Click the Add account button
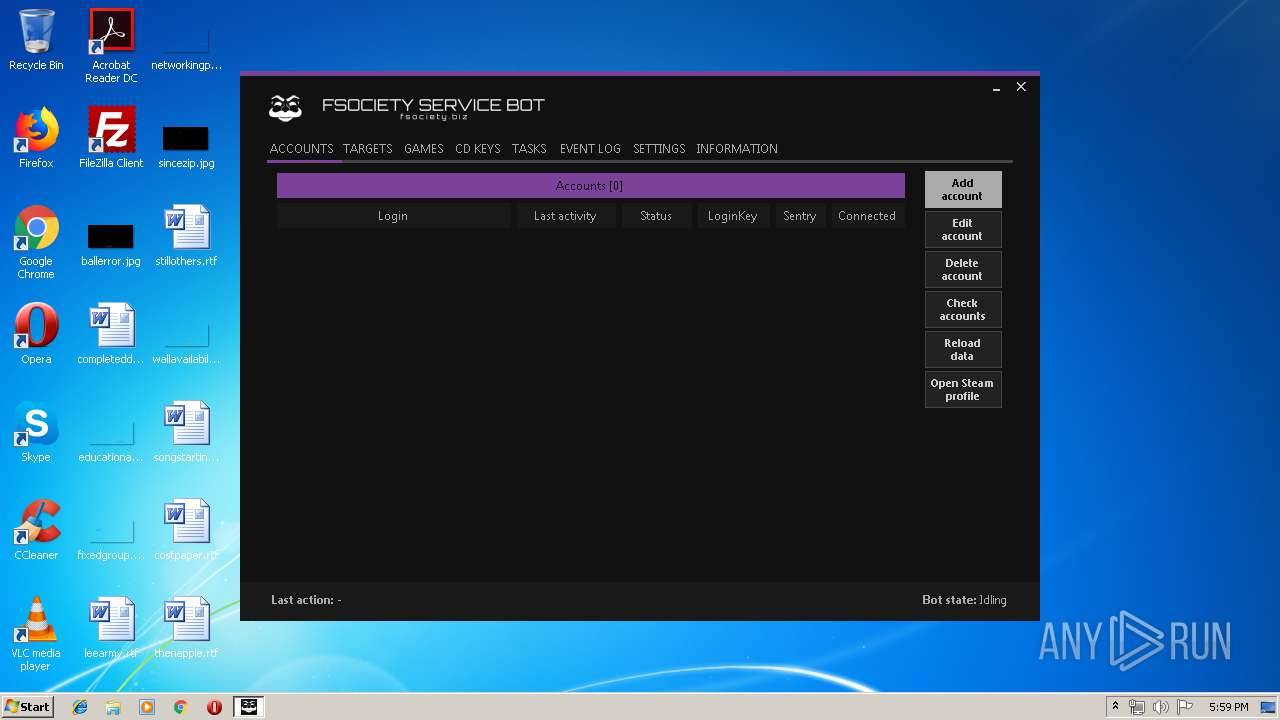Image resolution: width=1280 pixels, height=720 pixels. (x=962, y=189)
